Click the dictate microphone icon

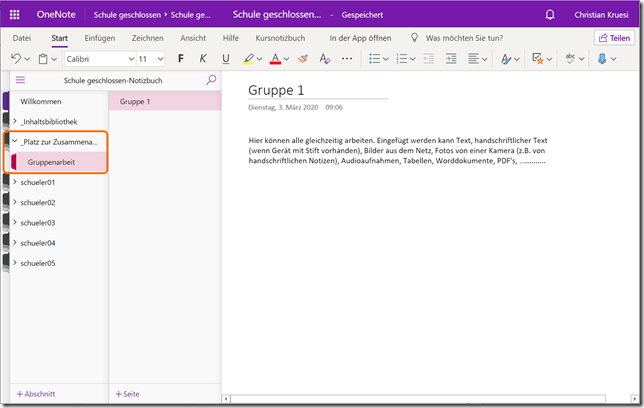(601, 59)
